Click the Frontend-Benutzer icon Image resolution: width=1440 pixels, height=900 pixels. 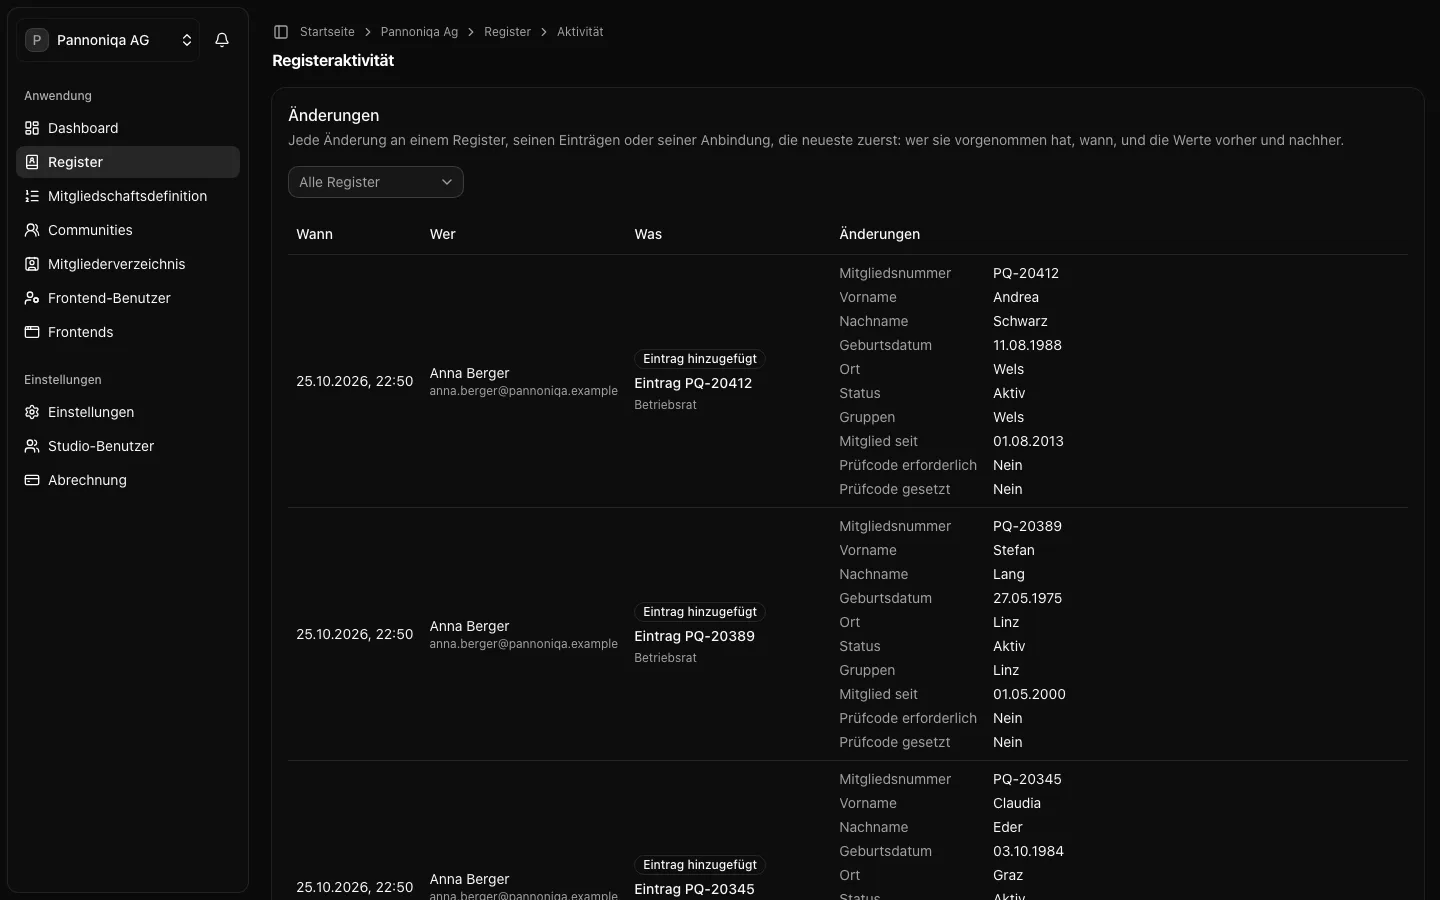(32, 298)
